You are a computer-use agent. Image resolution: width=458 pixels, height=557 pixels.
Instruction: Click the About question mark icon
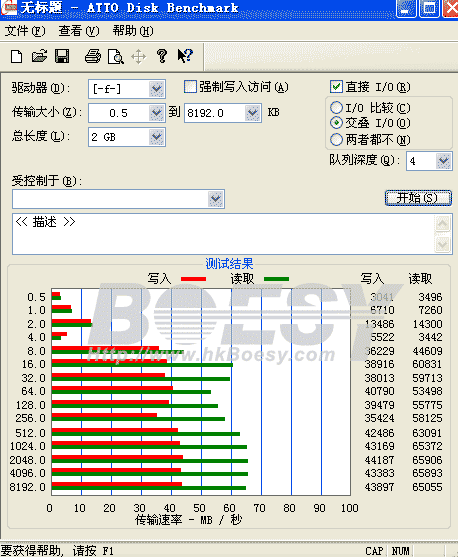(162, 56)
